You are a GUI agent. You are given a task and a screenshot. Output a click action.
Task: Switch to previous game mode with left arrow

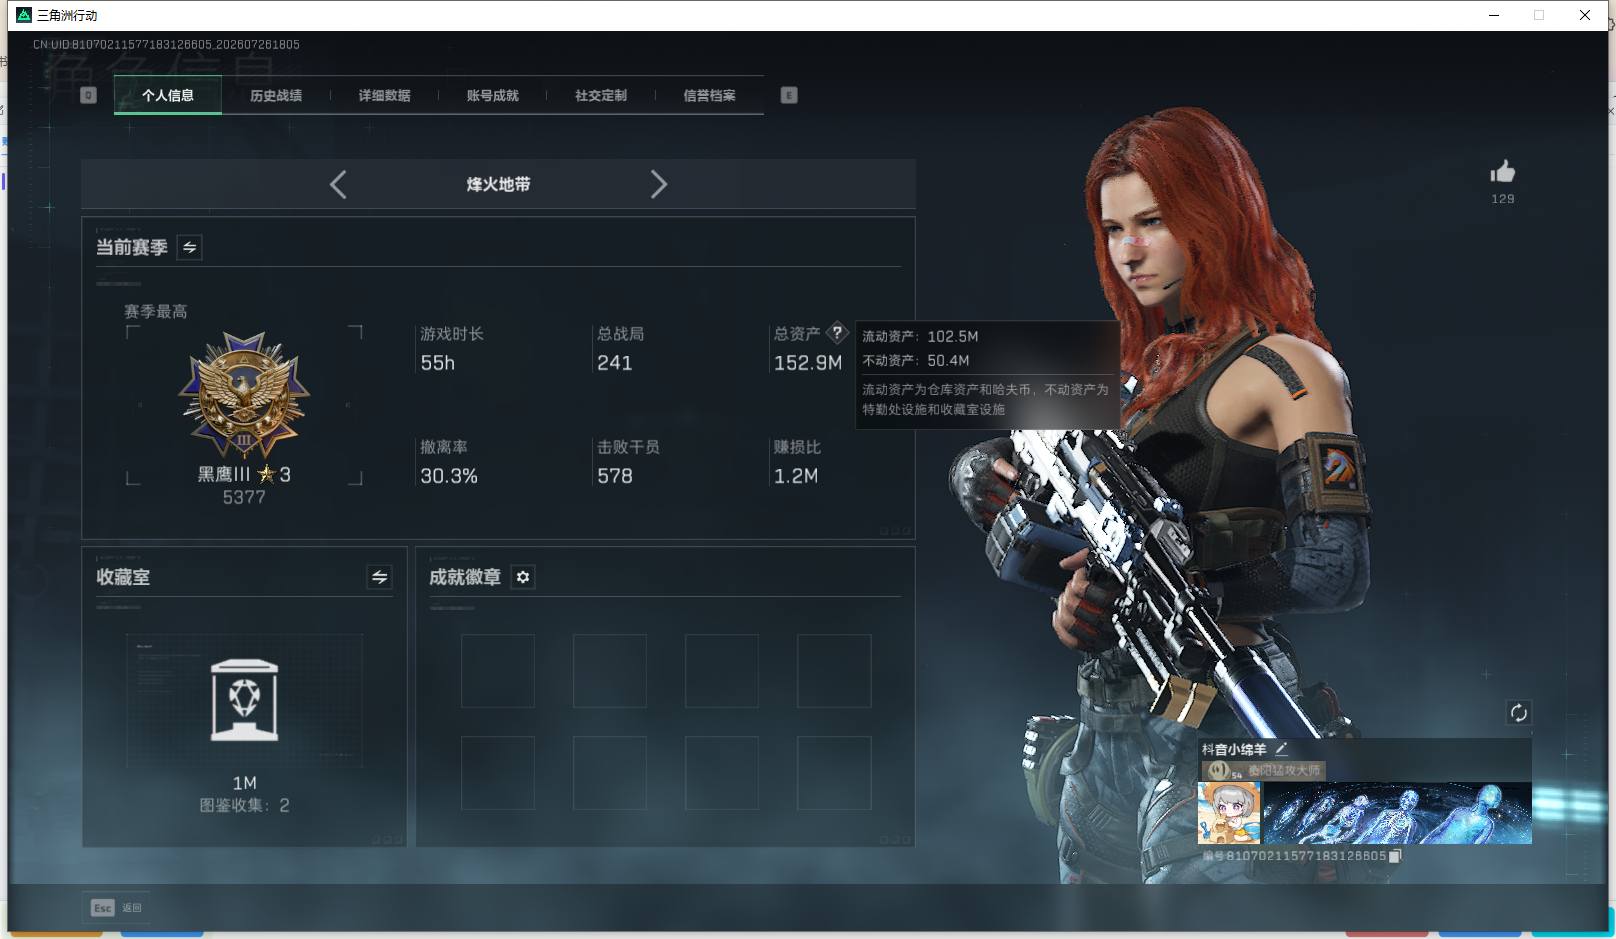(338, 184)
